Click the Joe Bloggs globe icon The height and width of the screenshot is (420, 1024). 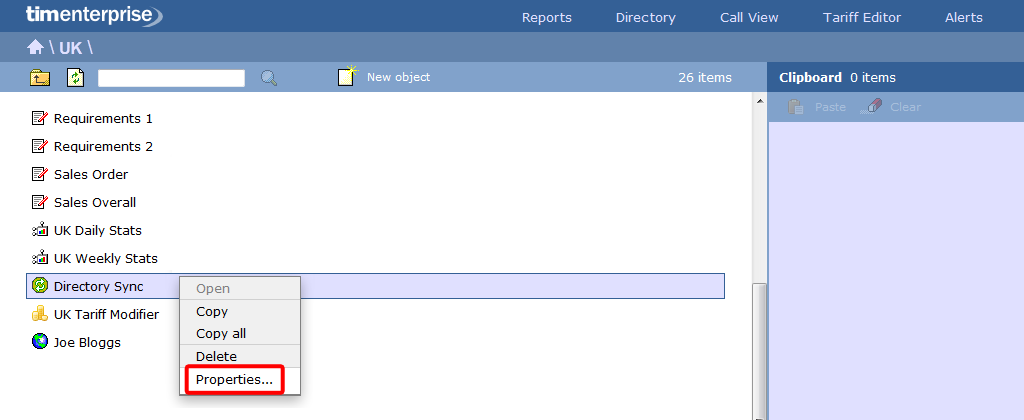tap(40, 342)
